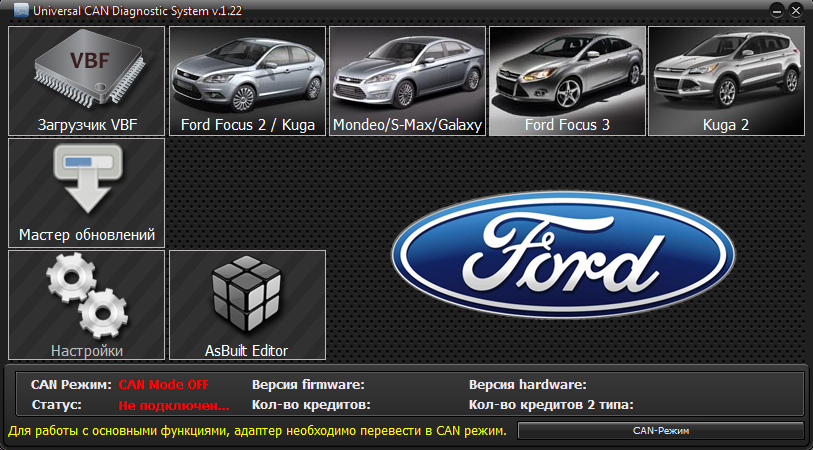Open Настройки gears tile
Screen dimensions: 813x450
(87, 305)
